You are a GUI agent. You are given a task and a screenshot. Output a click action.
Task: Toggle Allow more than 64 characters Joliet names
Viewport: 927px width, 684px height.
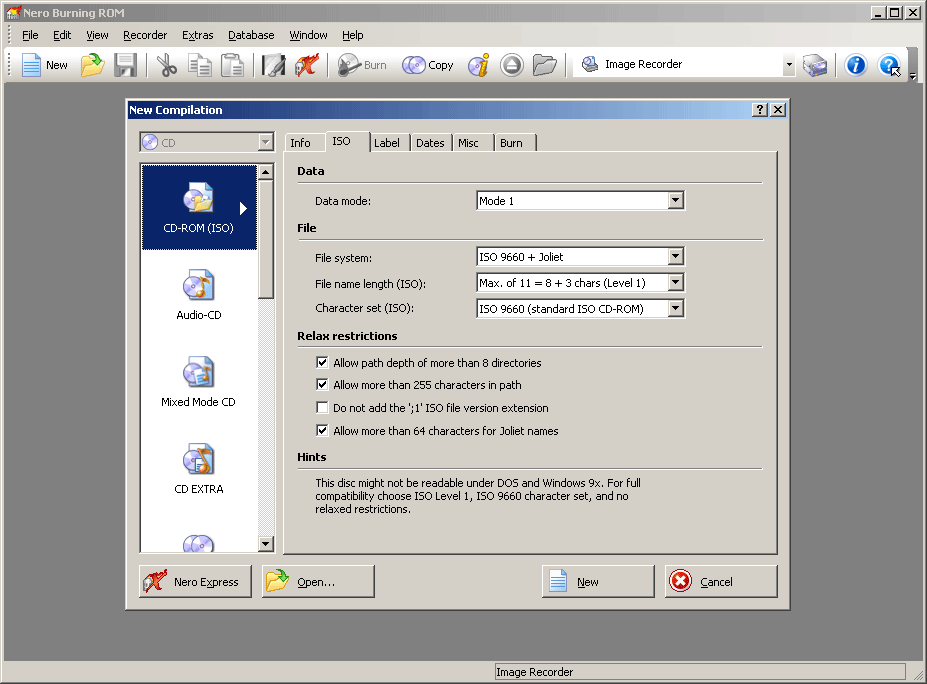point(322,430)
